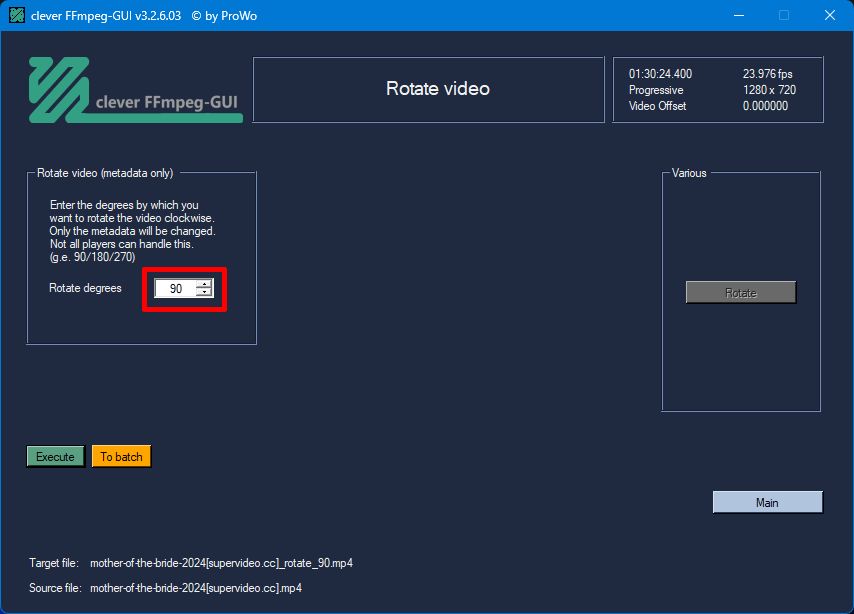The height and width of the screenshot is (614, 854).
Task: Increase rotate degrees with up arrow
Action: tap(204, 284)
